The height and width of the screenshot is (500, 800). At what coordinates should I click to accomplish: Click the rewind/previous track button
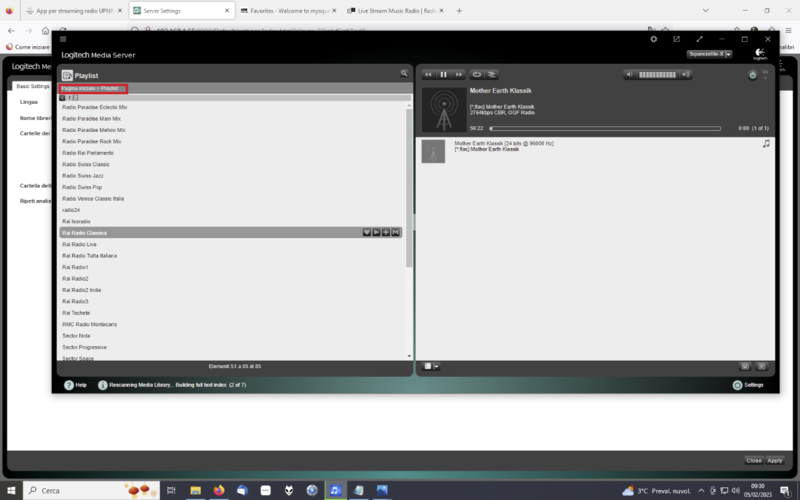tap(429, 74)
